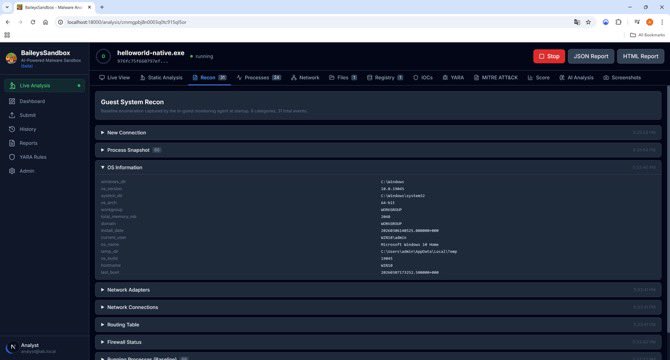Select the os_version value '10.0.19045'
670x360 pixels.
point(392,189)
